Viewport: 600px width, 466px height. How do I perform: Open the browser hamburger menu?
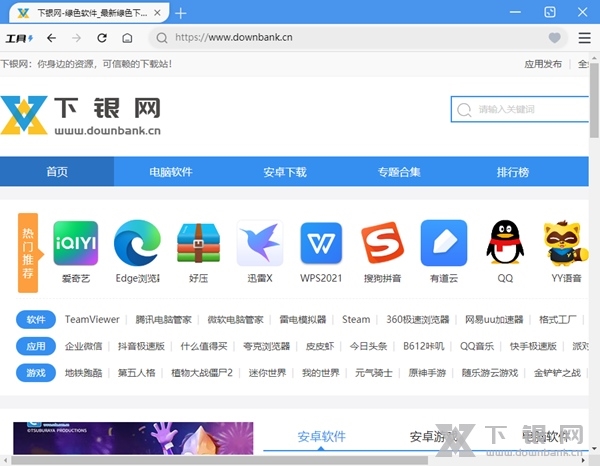(x=584, y=37)
